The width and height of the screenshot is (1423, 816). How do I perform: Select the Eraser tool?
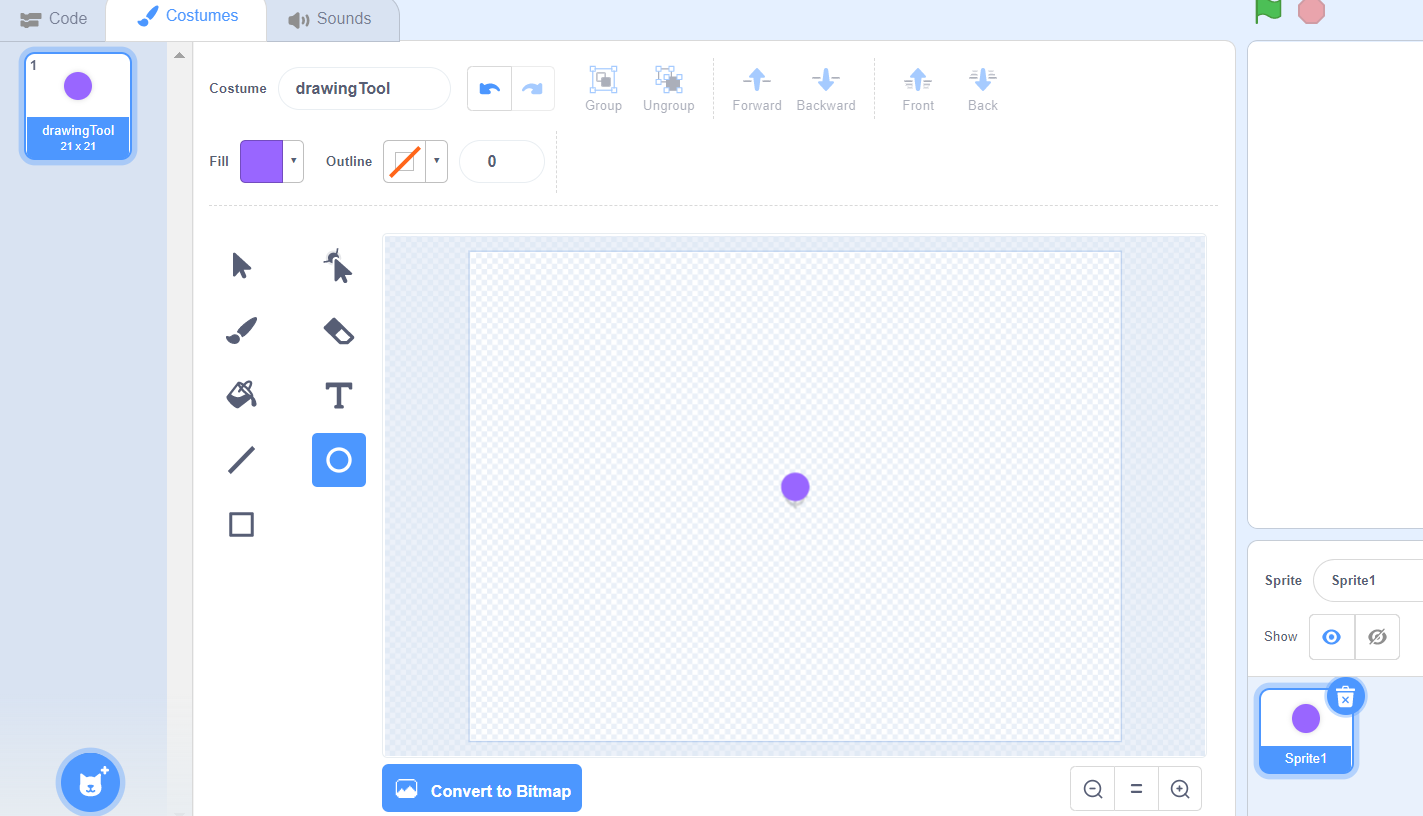tap(339, 331)
